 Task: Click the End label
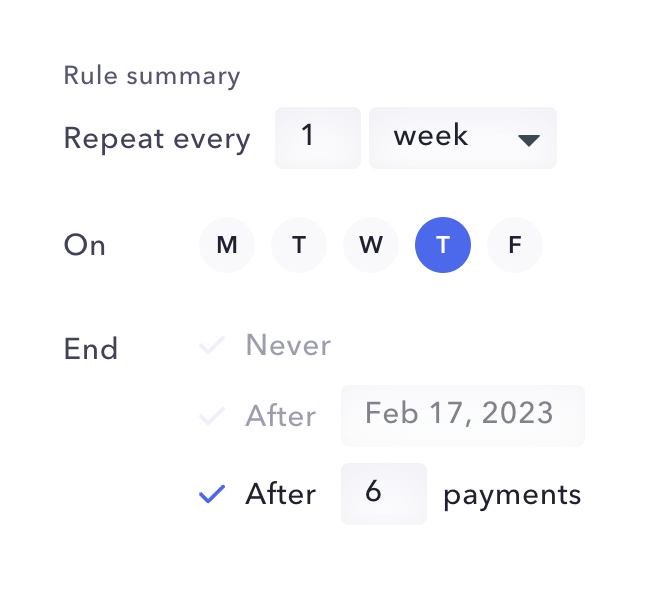click(x=91, y=349)
